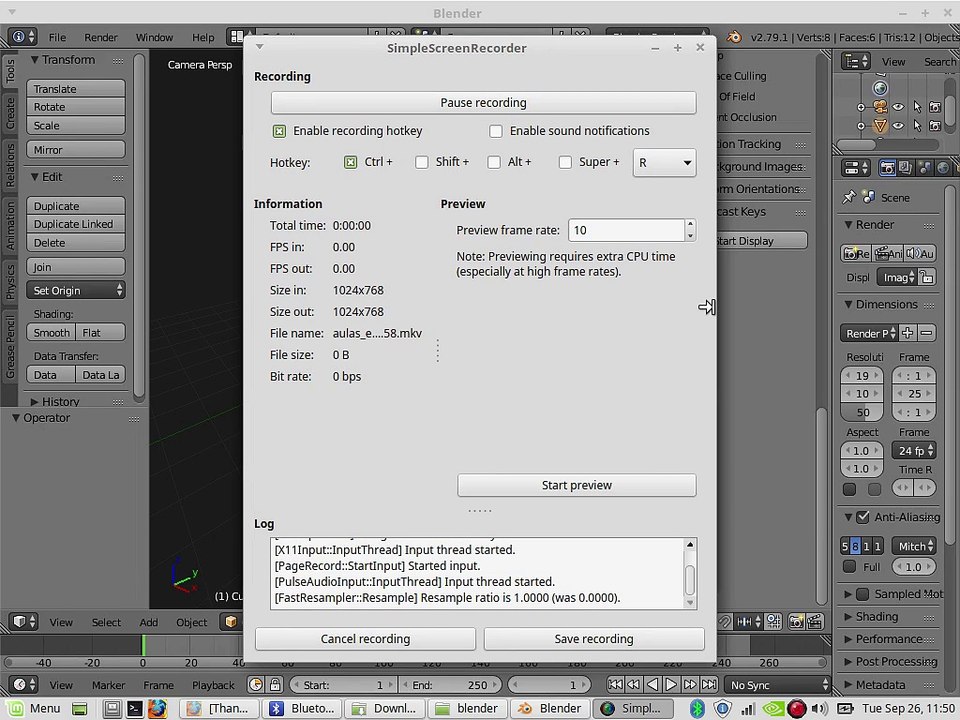This screenshot has width=960, height=720.
Task: Click the World globe icon in outliner
Action: coord(880,89)
